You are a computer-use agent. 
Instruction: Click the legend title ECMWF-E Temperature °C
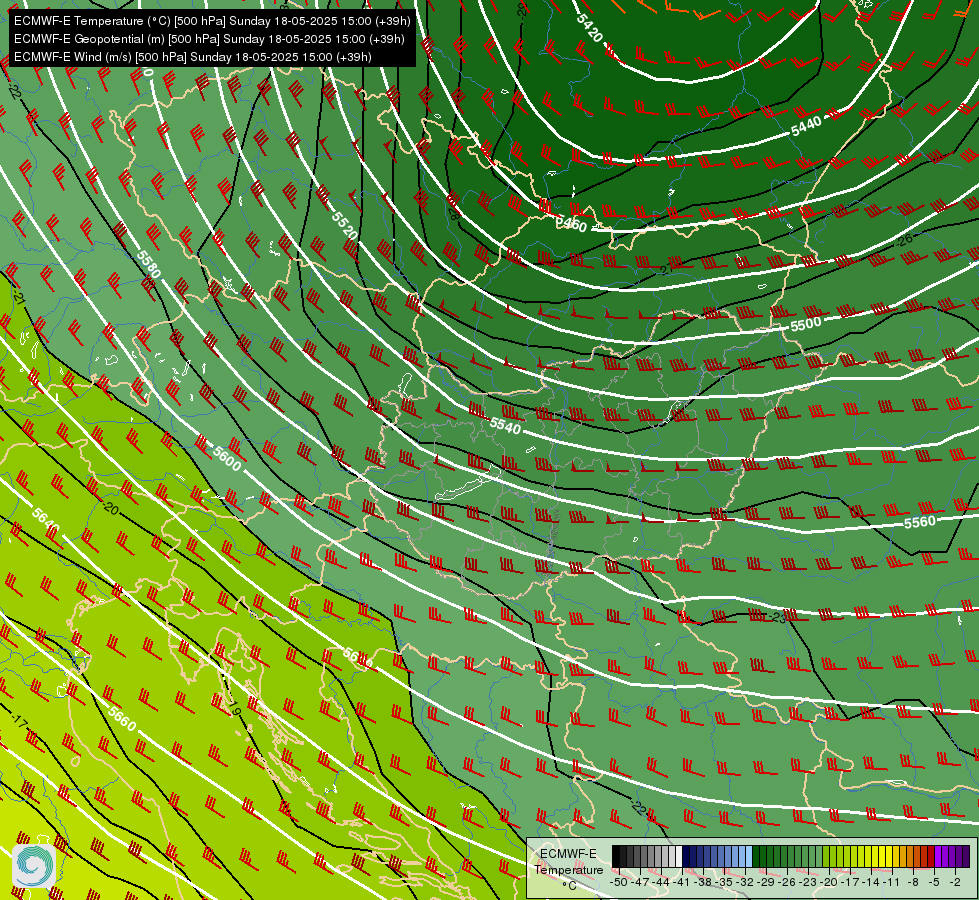pos(569,869)
